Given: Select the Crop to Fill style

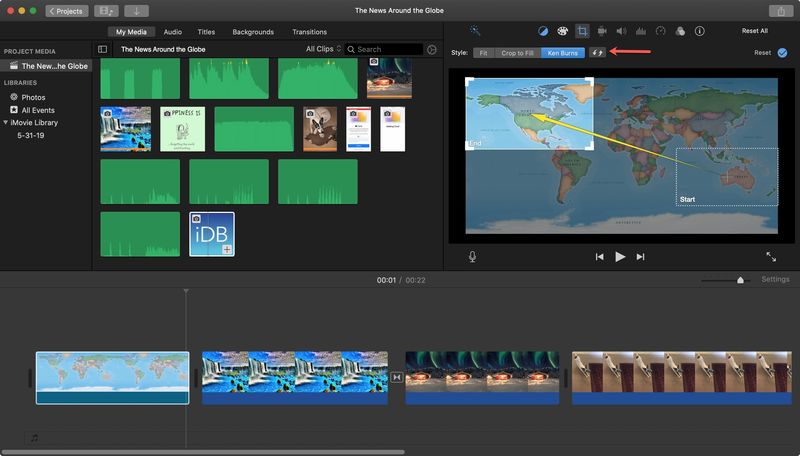Looking at the screenshot, I should point(517,53).
